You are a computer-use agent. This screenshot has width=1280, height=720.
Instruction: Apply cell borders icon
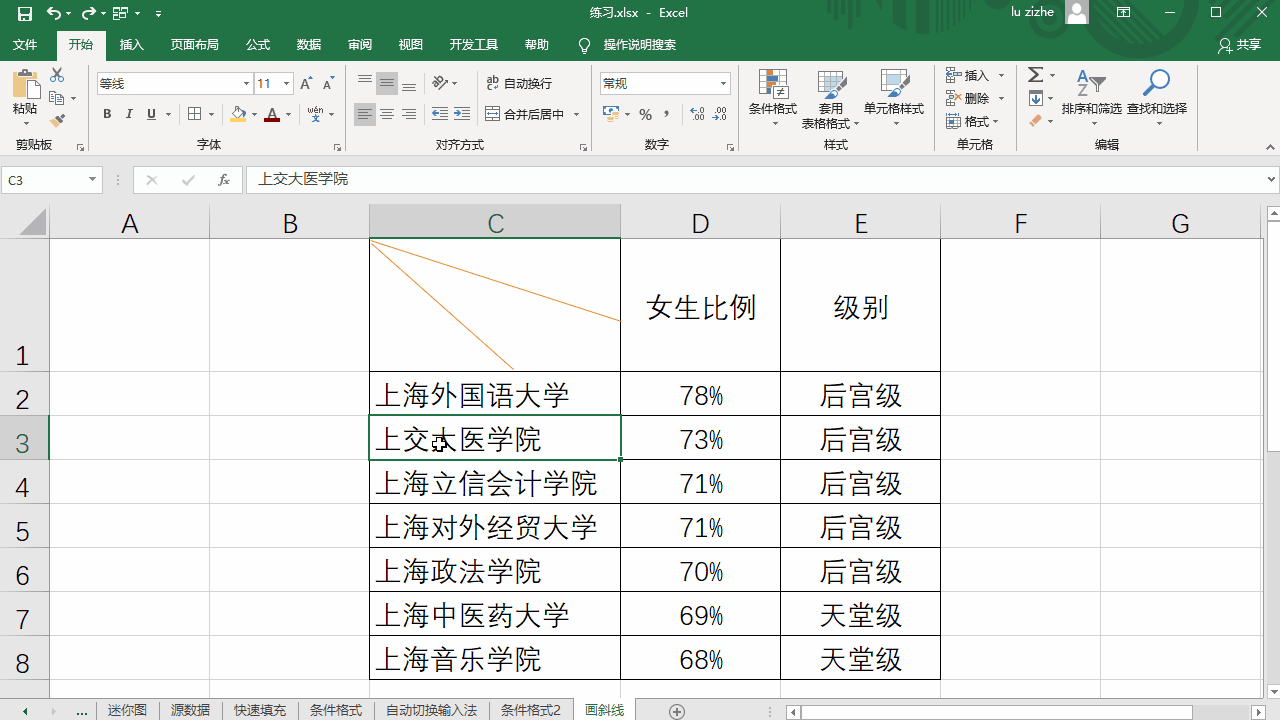pyautogui.click(x=195, y=115)
